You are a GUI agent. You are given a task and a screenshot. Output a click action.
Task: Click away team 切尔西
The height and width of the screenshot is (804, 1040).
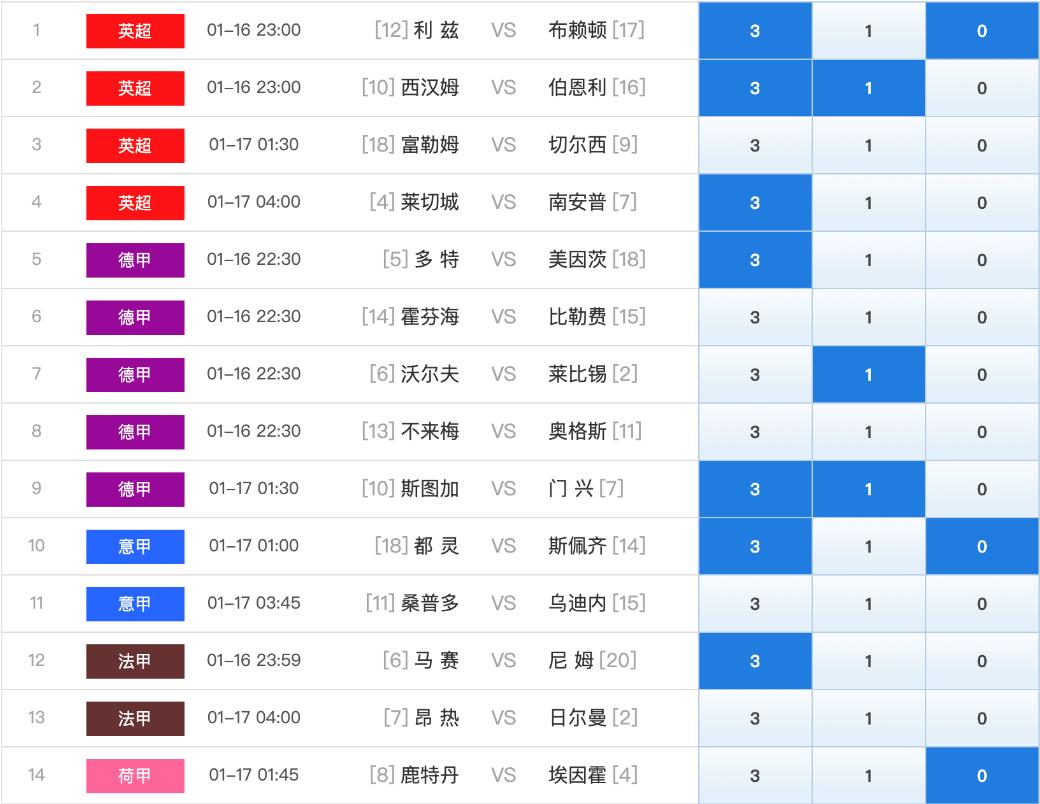pyautogui.click(x=577, y=145)
